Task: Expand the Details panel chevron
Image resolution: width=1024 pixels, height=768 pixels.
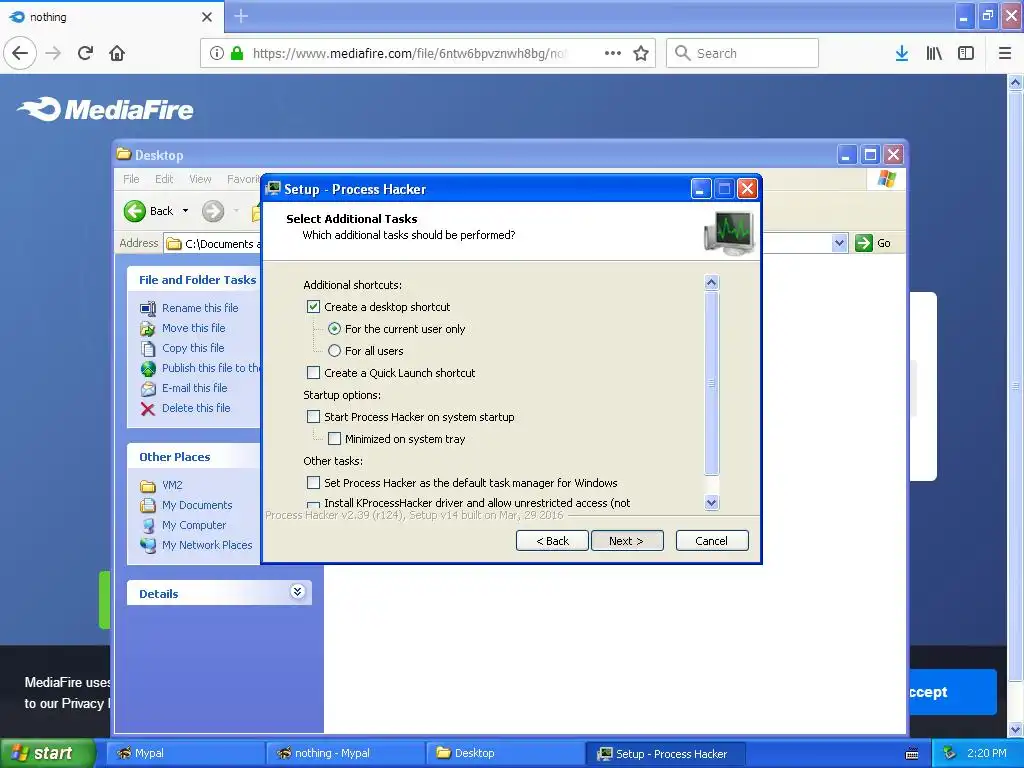Action: [x=297, y=592]
